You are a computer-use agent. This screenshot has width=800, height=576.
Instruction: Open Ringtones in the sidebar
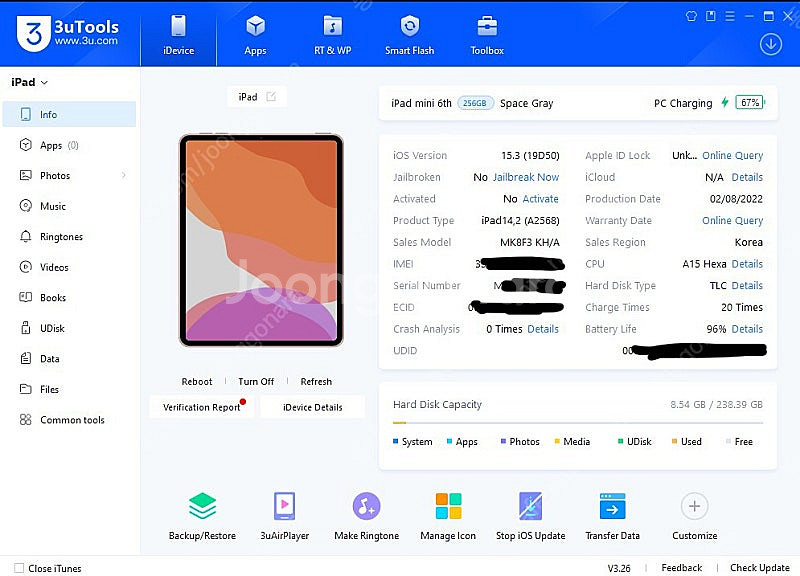pyautogui.click(x=69, y=237)
